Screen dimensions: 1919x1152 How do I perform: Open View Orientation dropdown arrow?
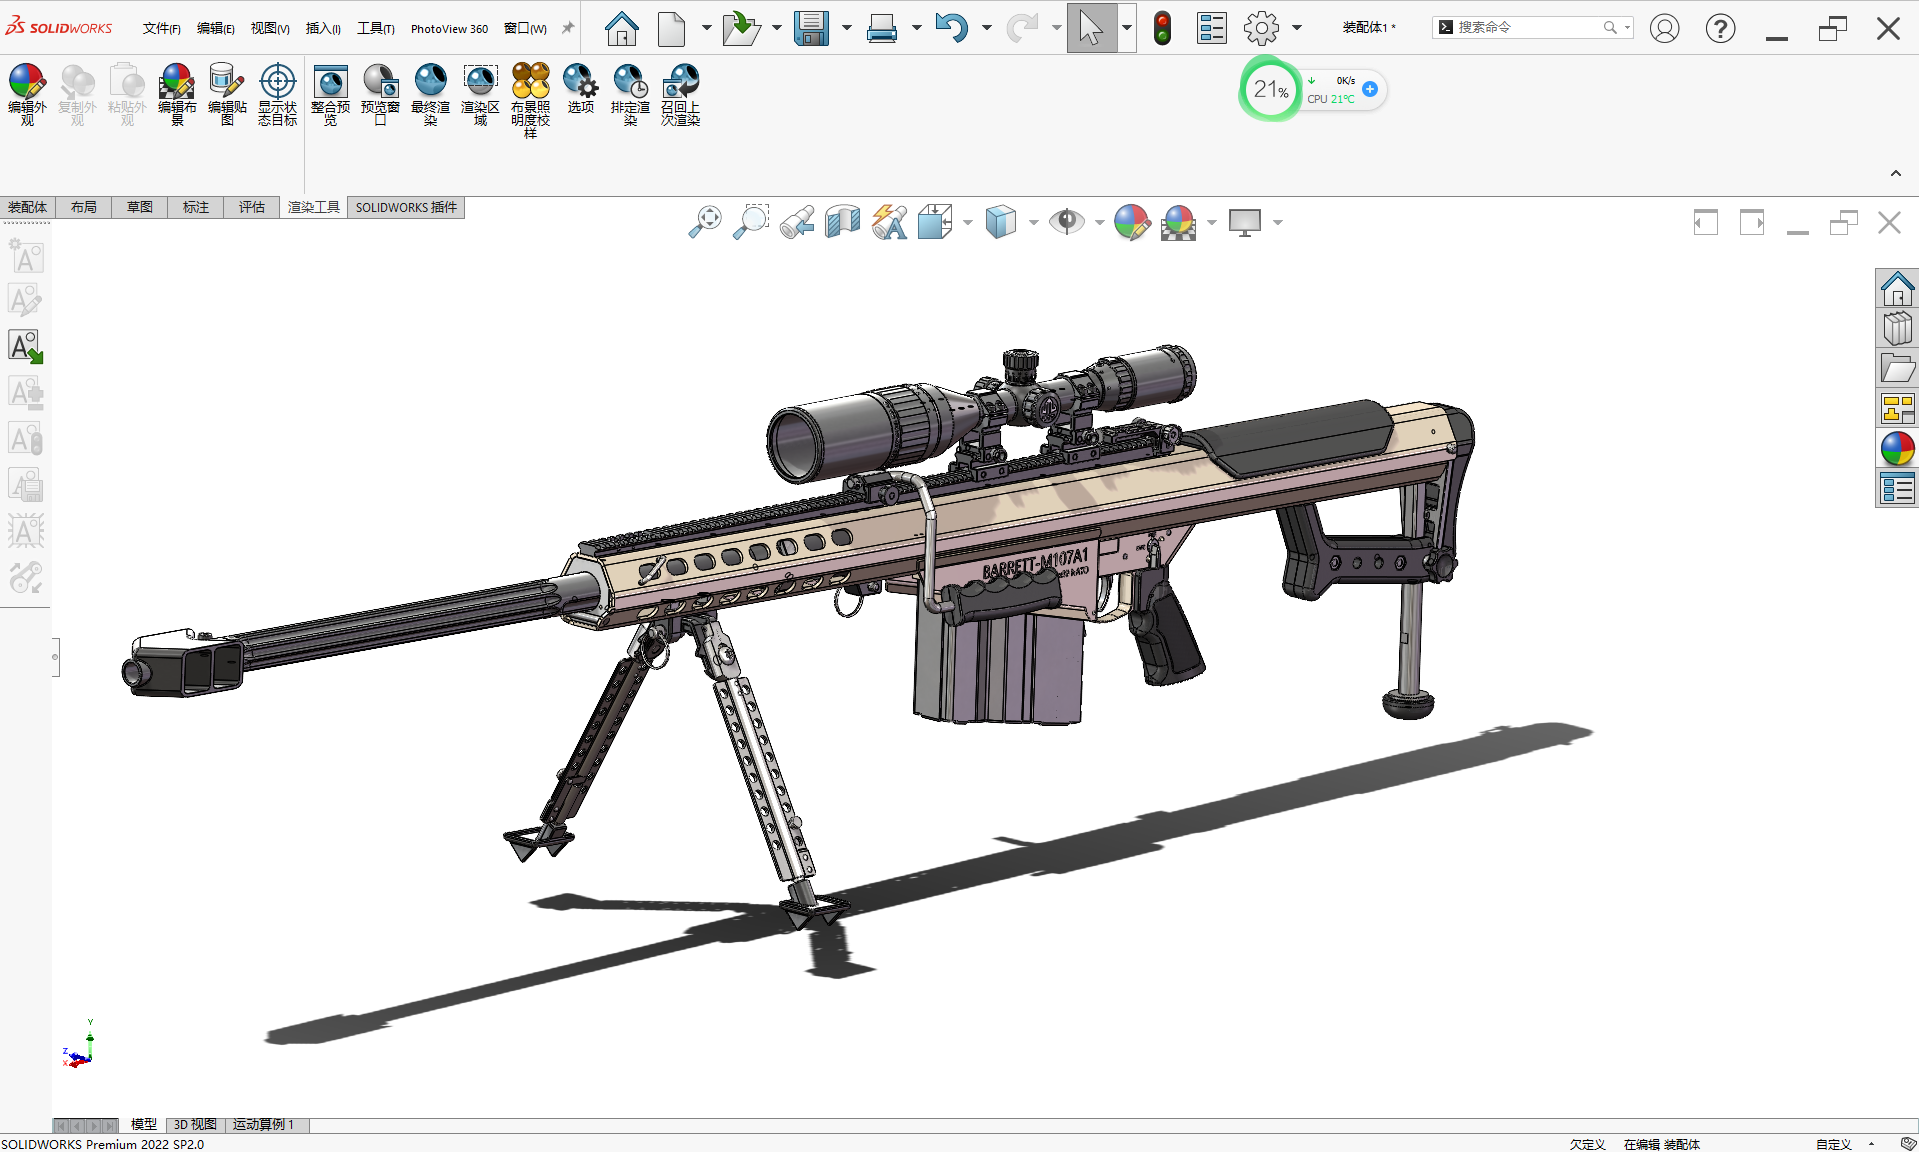[968, 222]
